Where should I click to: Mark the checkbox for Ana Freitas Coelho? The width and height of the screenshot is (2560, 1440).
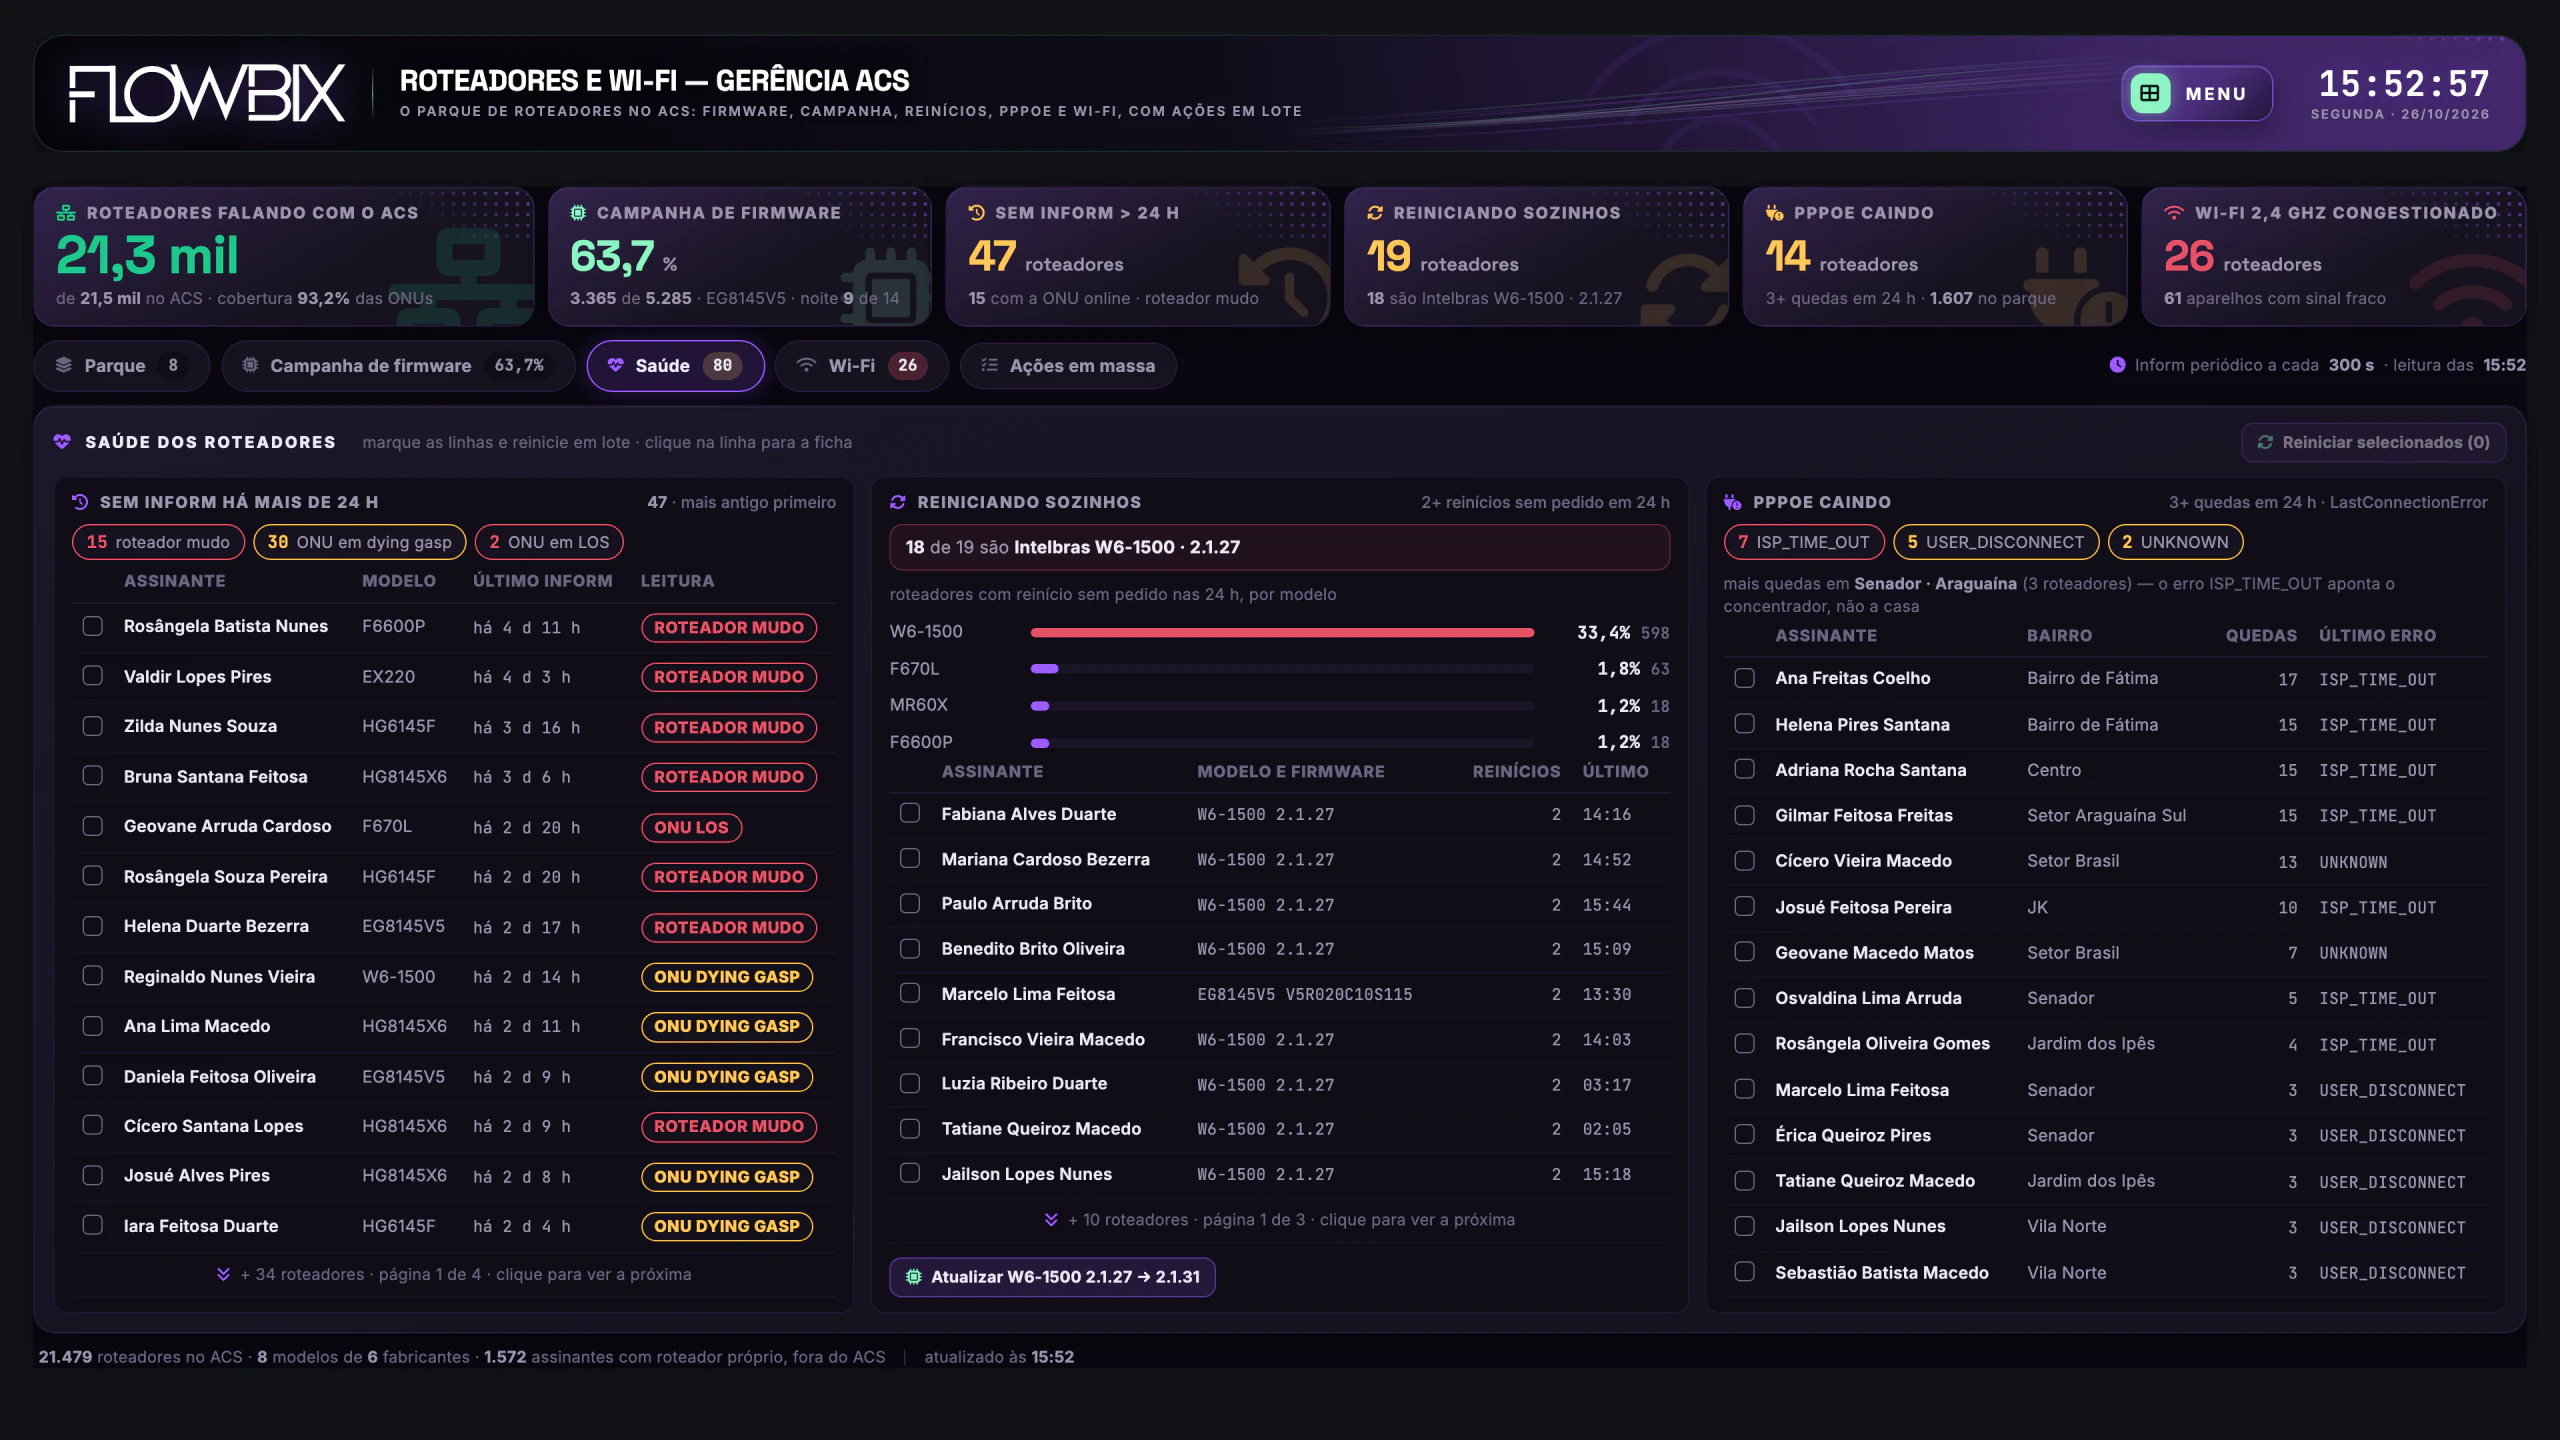click(x=1745, y=678)
